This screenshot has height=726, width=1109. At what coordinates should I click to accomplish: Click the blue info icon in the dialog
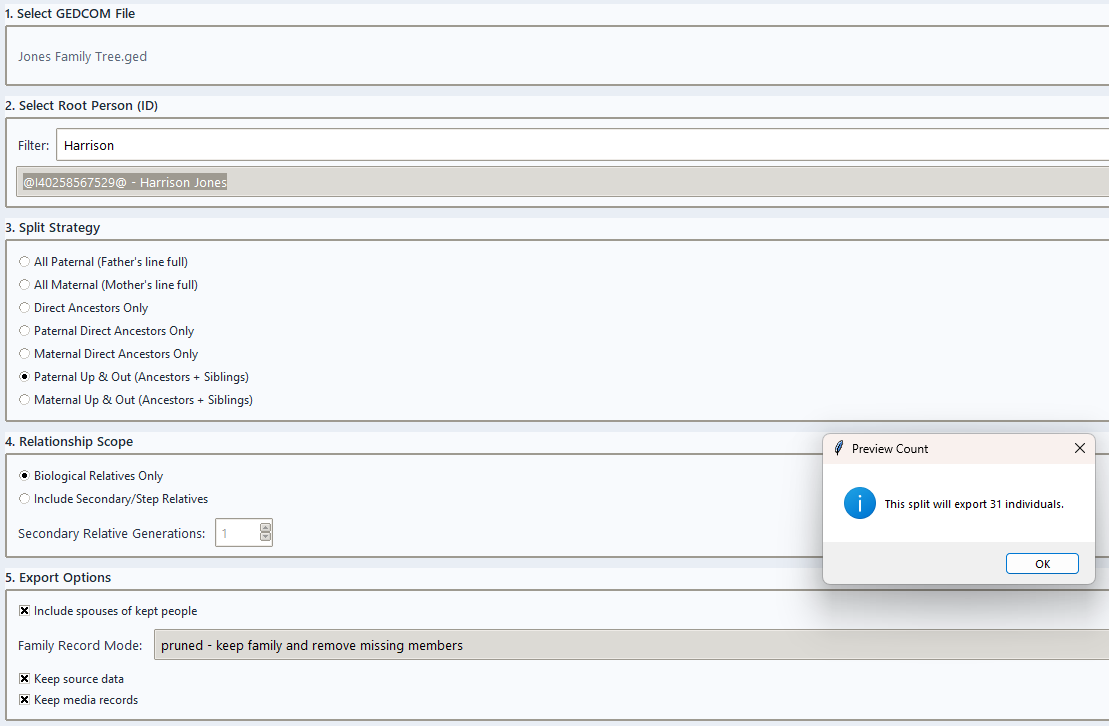[859, 504]
